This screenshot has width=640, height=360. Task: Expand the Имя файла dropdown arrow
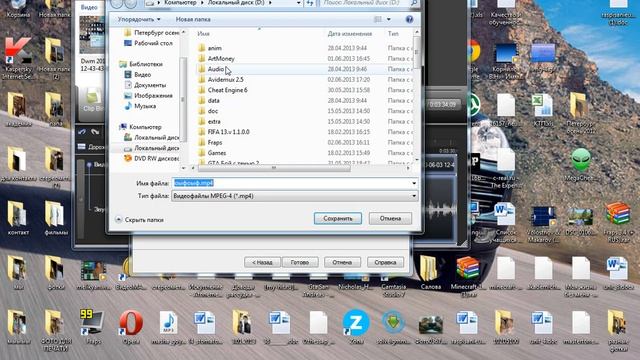(x=414, y=183)
